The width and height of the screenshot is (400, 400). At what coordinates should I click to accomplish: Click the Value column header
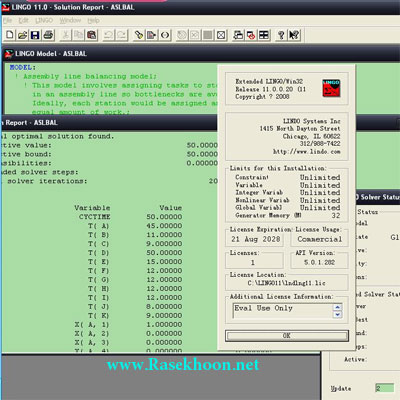[171, 208]
